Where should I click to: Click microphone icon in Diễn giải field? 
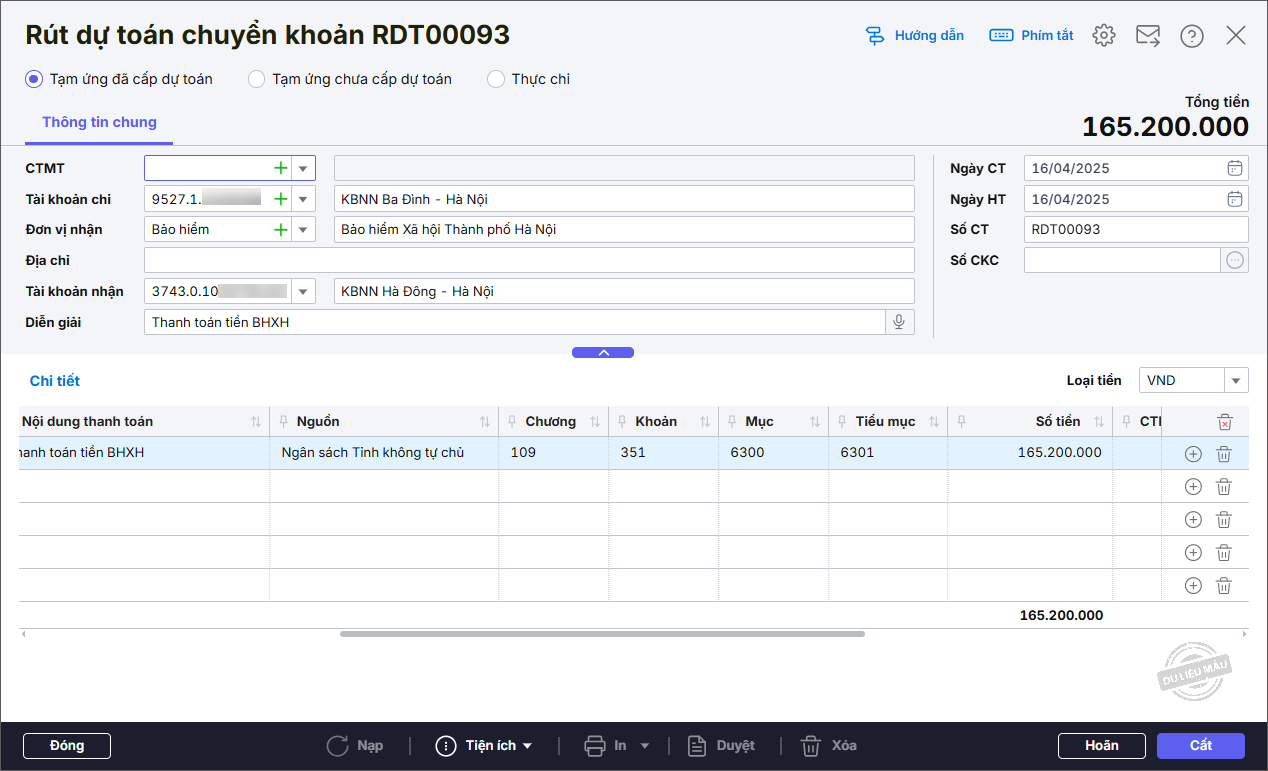(899, 322)
